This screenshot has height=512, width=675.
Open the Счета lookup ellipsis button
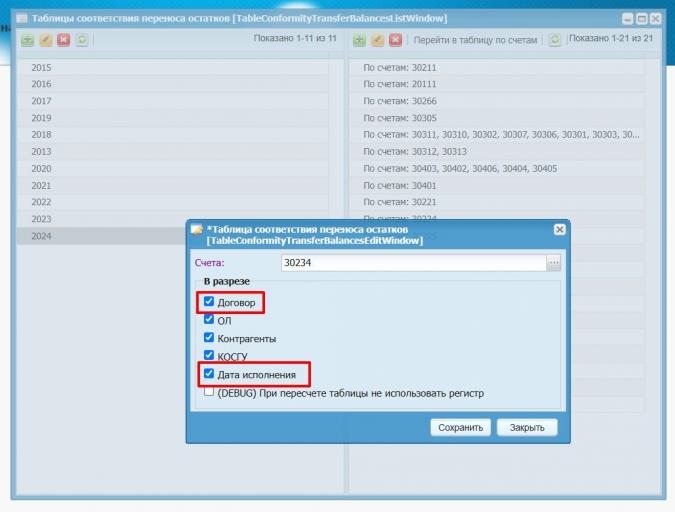point(554,263)
